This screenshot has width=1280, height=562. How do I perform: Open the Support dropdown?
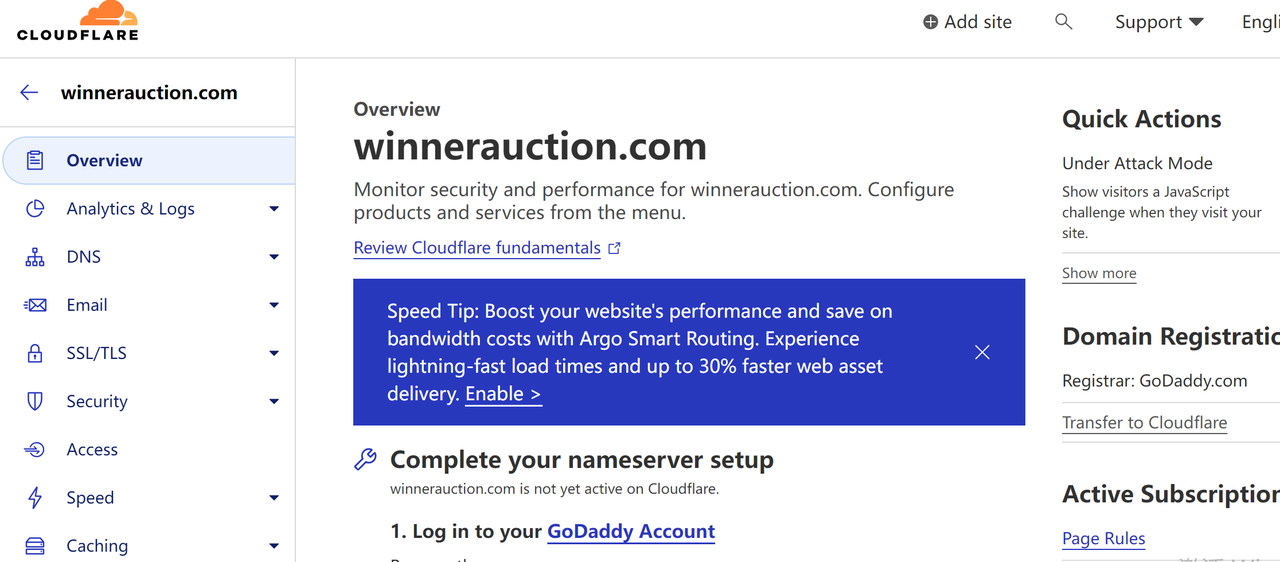[1159, 22]
